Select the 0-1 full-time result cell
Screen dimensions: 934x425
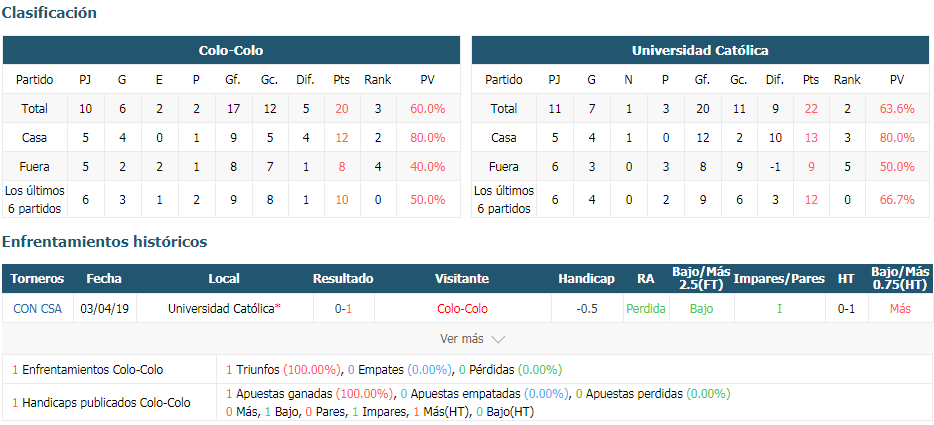344,309
